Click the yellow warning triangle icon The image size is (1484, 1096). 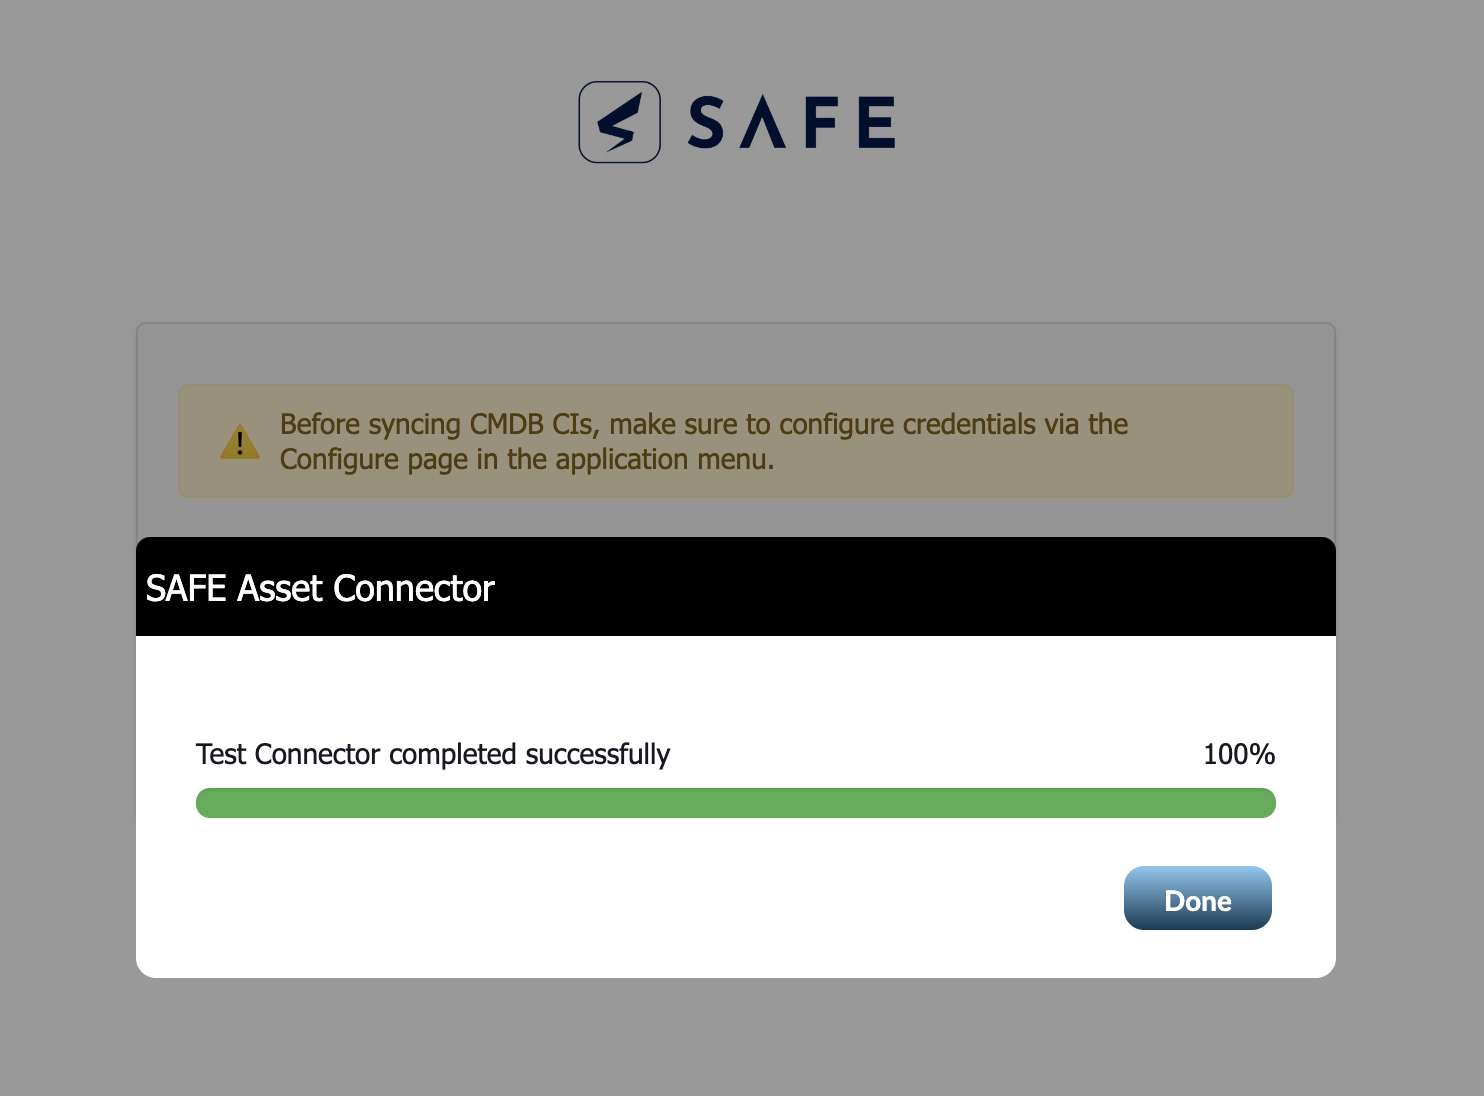tap(240, 442)
